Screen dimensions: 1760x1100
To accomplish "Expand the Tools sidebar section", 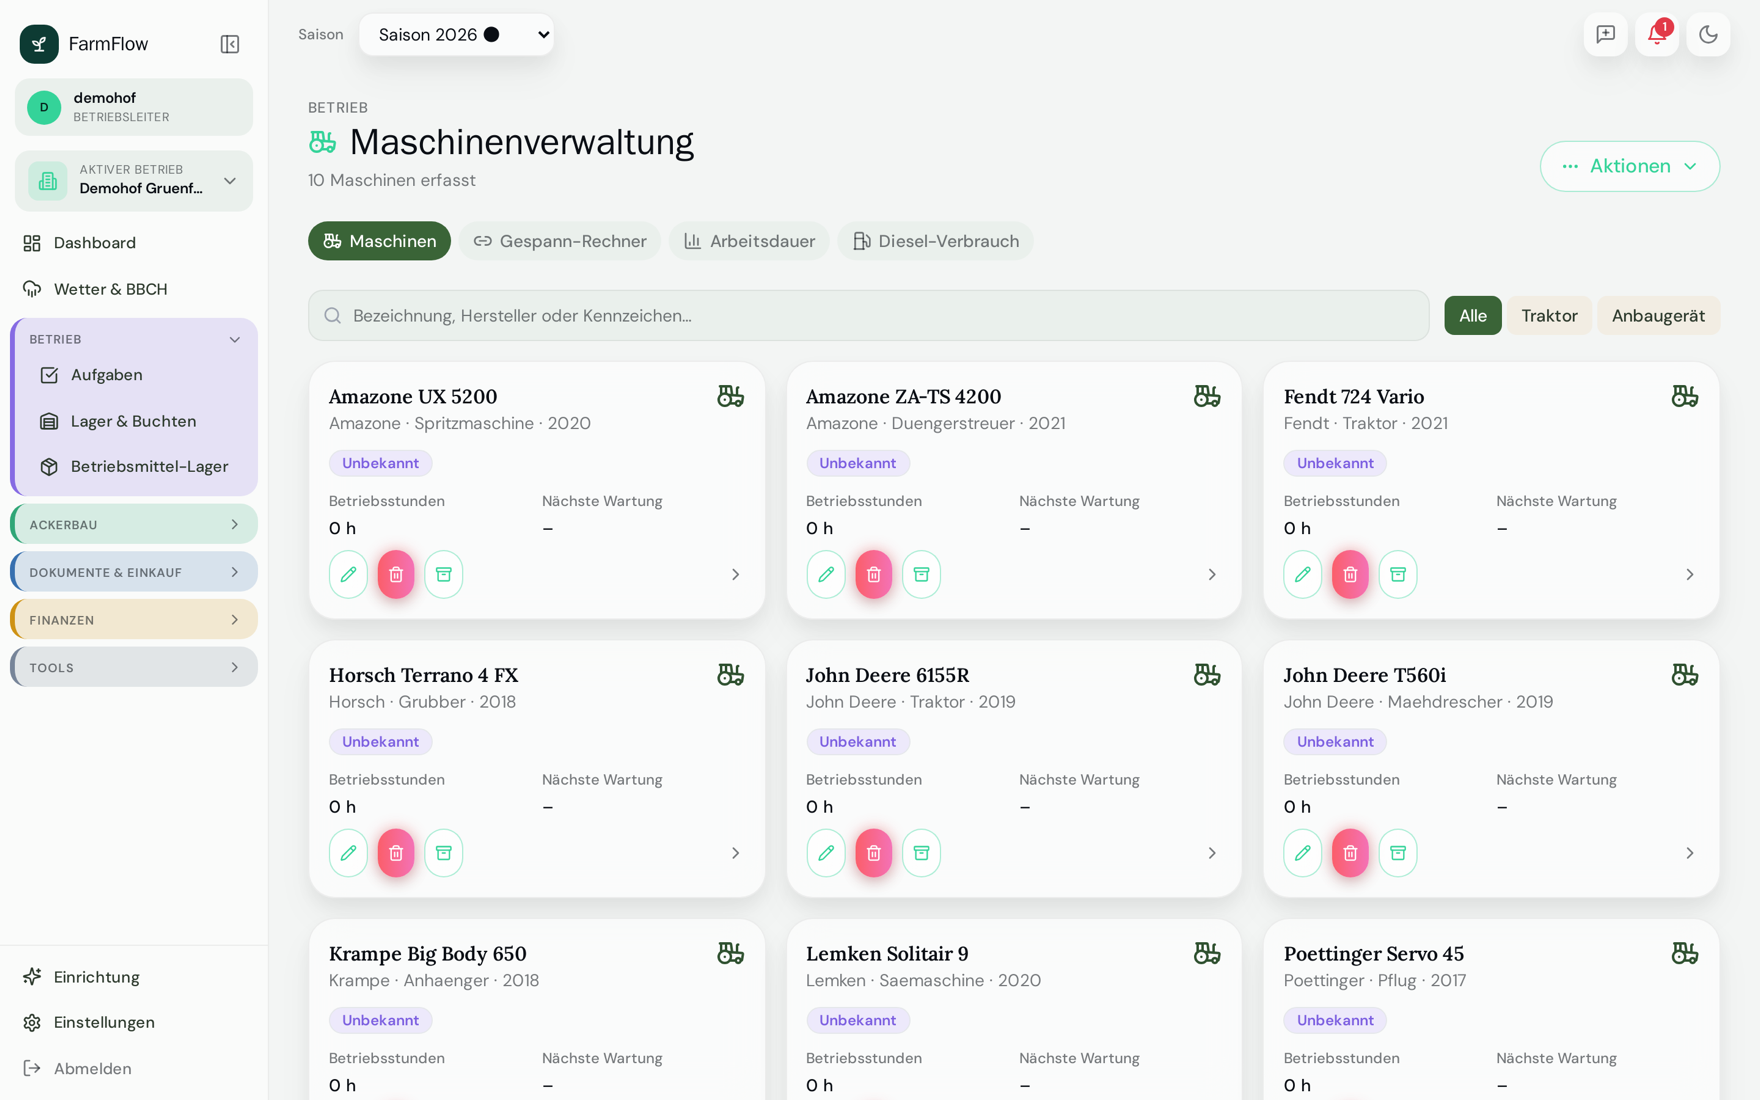I will pyautogui.click(x=134, y=668).
